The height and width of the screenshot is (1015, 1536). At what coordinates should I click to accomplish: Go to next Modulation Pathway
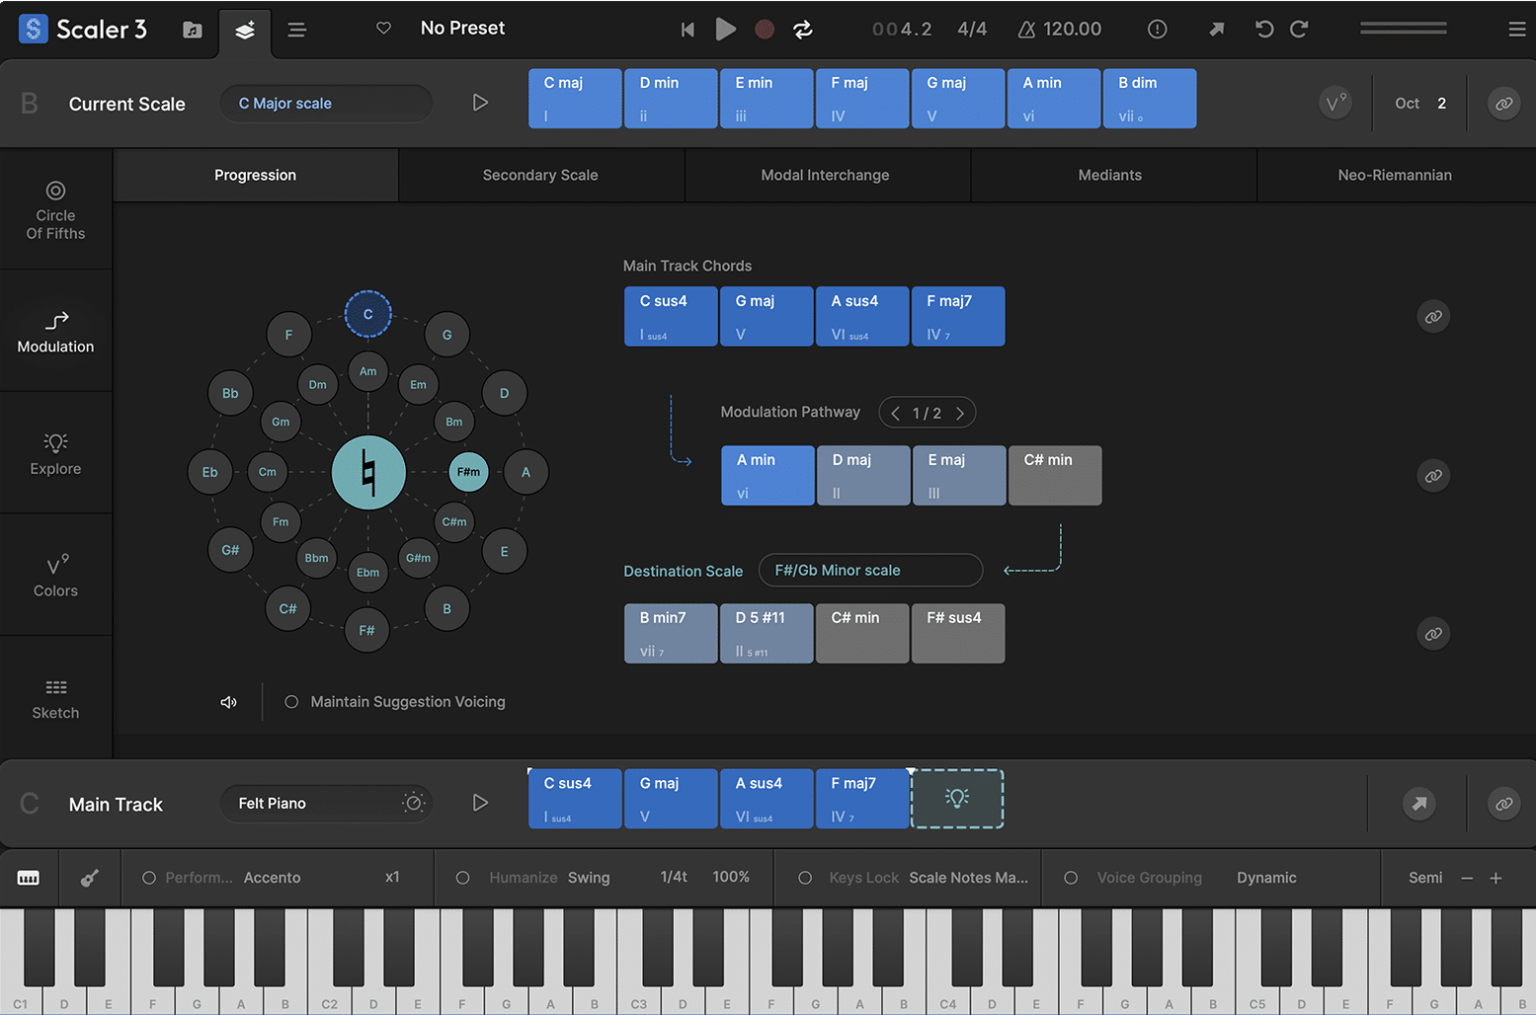(x=960, y=413)
